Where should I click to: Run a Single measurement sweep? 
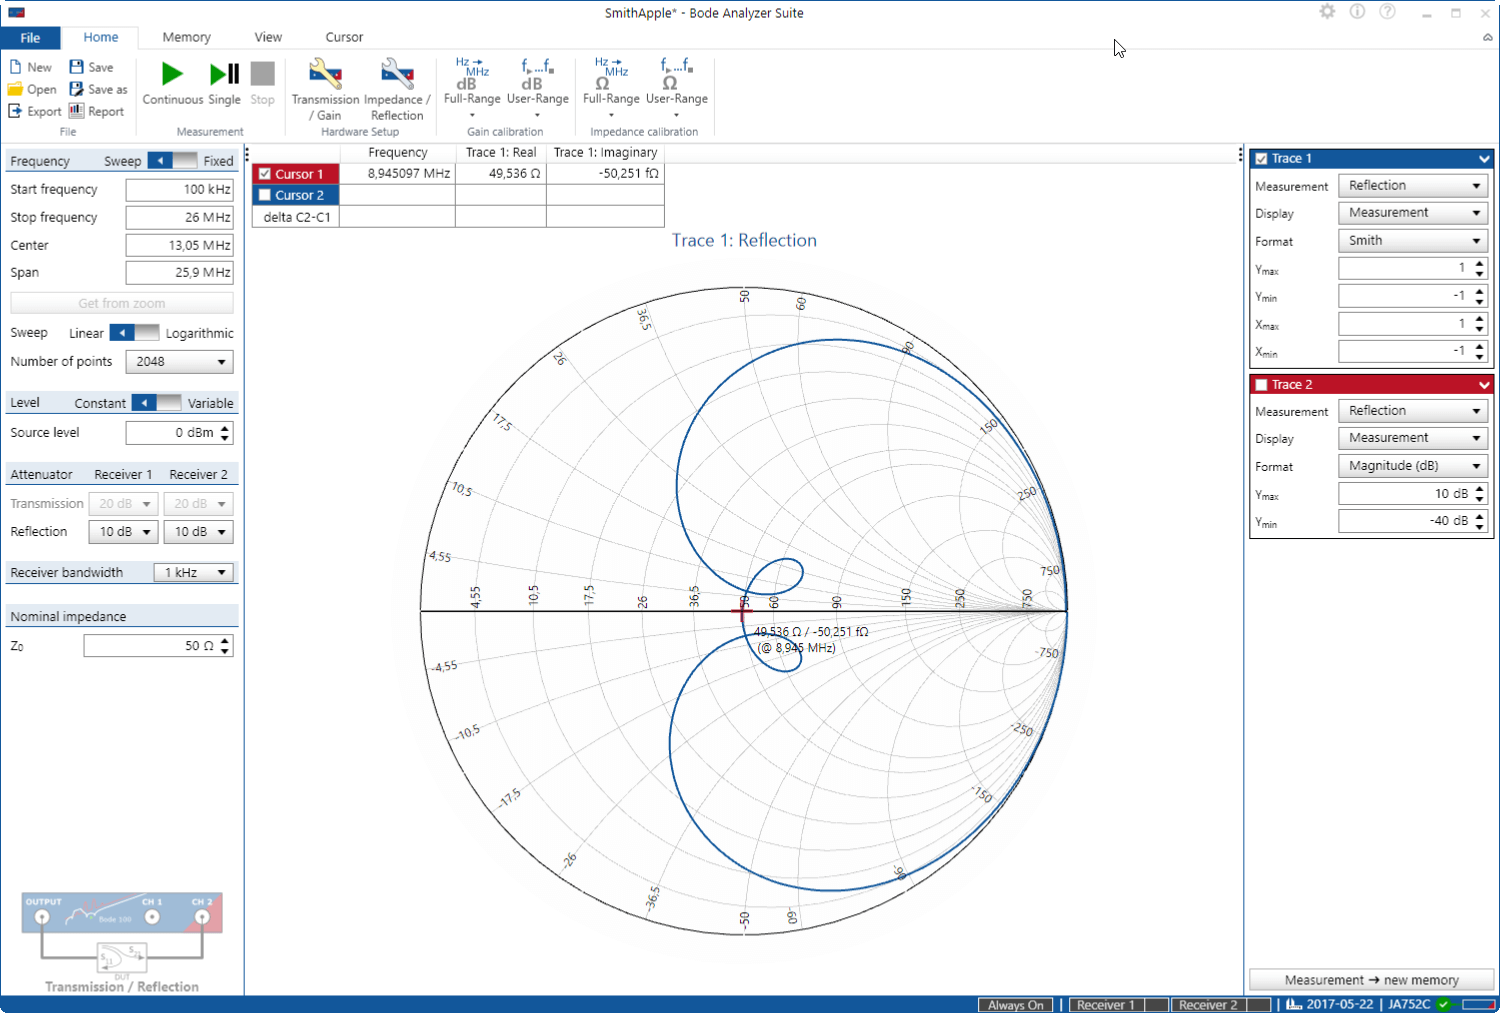click(x=224, y=83)
